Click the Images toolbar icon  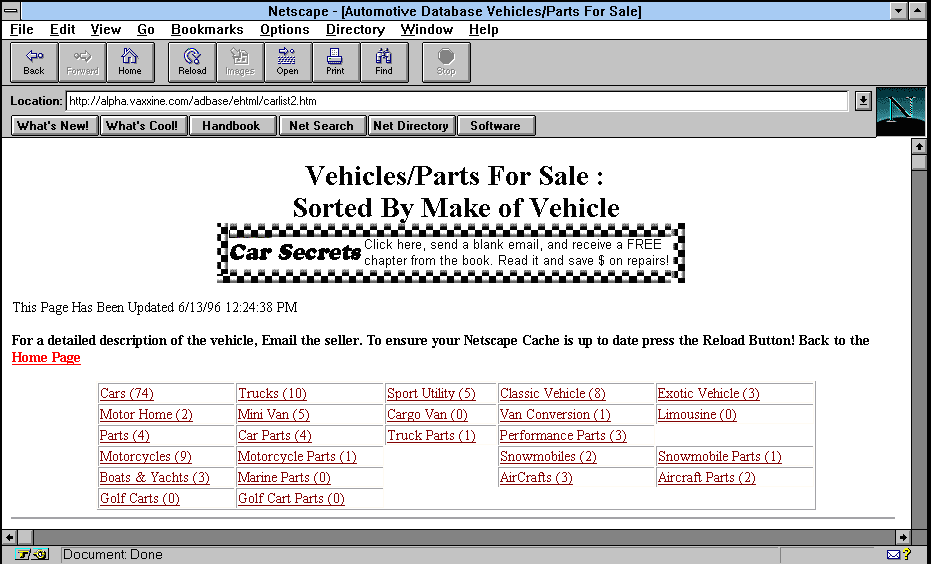tap(240, 62)
